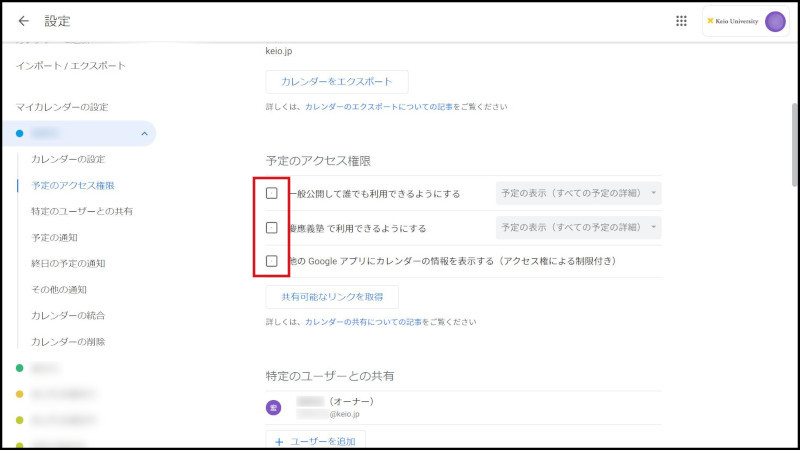800x450 pixels.
Task: Click the 共有可能なリンクを取得 button
Action: (332, 297)
